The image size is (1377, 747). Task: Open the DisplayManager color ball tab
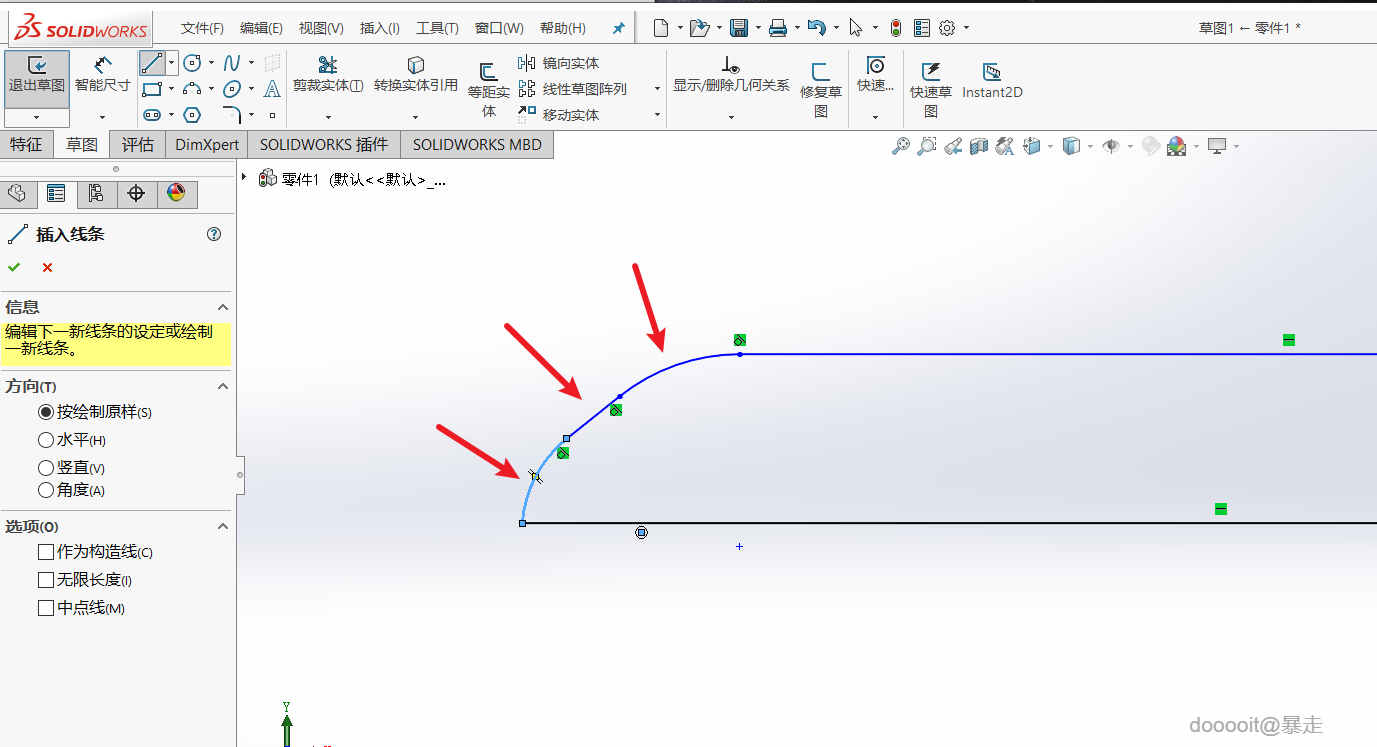tap(177, 194)
